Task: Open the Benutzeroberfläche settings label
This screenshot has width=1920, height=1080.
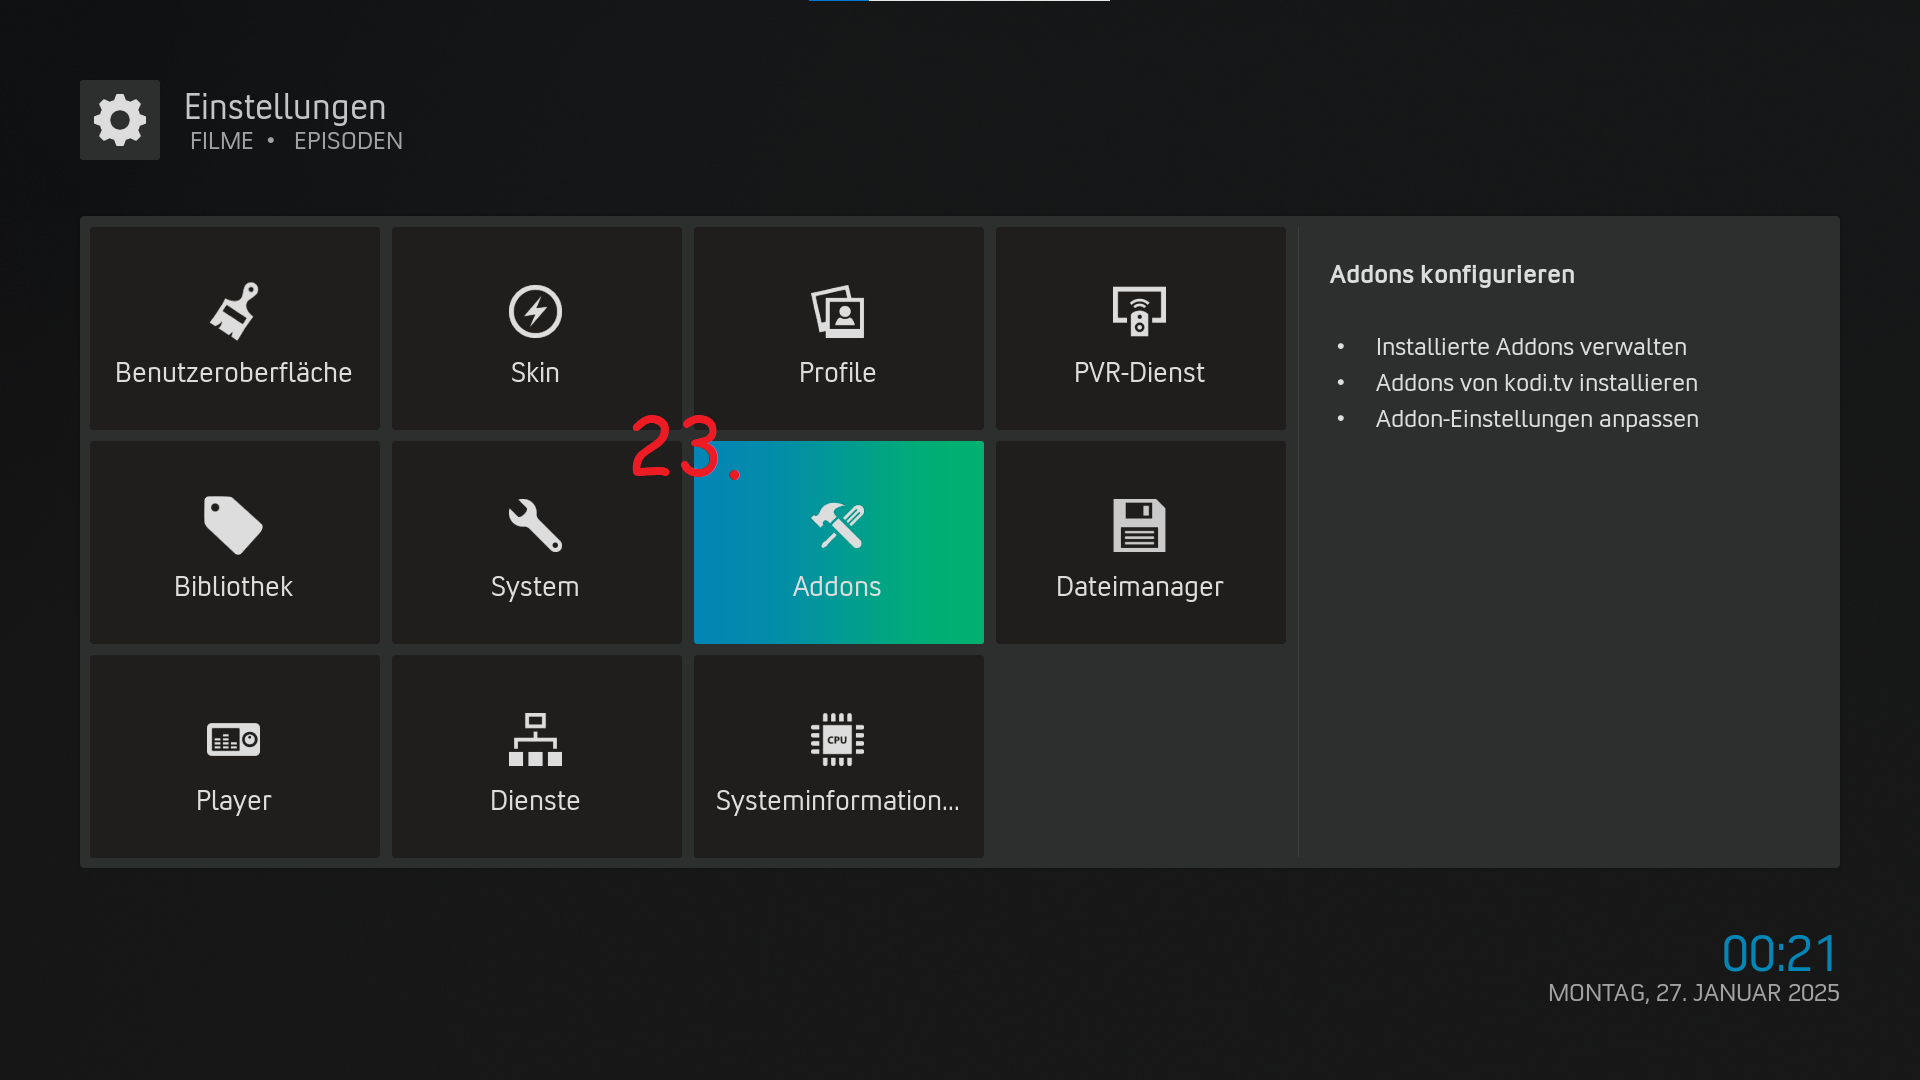Action: tap(234, 373)
